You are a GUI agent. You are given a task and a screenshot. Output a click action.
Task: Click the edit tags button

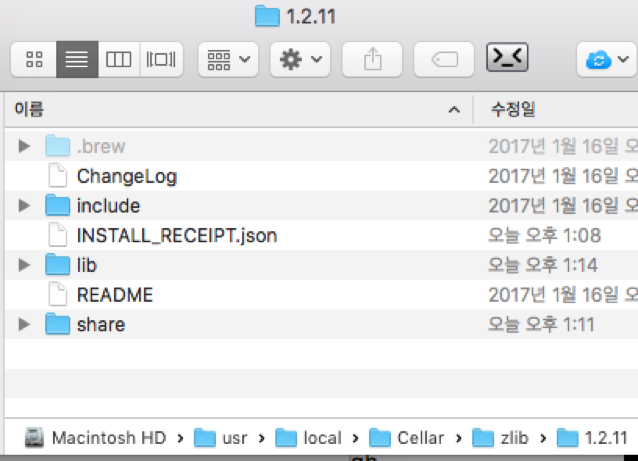coord(444,60)
